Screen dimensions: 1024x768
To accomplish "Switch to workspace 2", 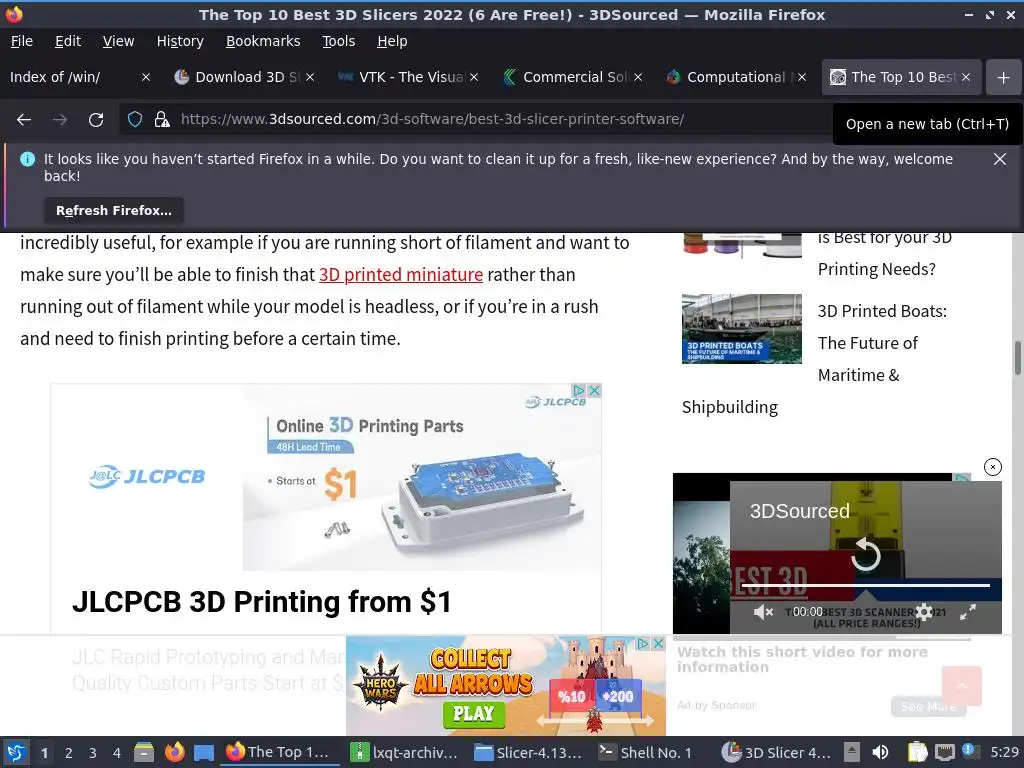I will [x=69, y=753].
